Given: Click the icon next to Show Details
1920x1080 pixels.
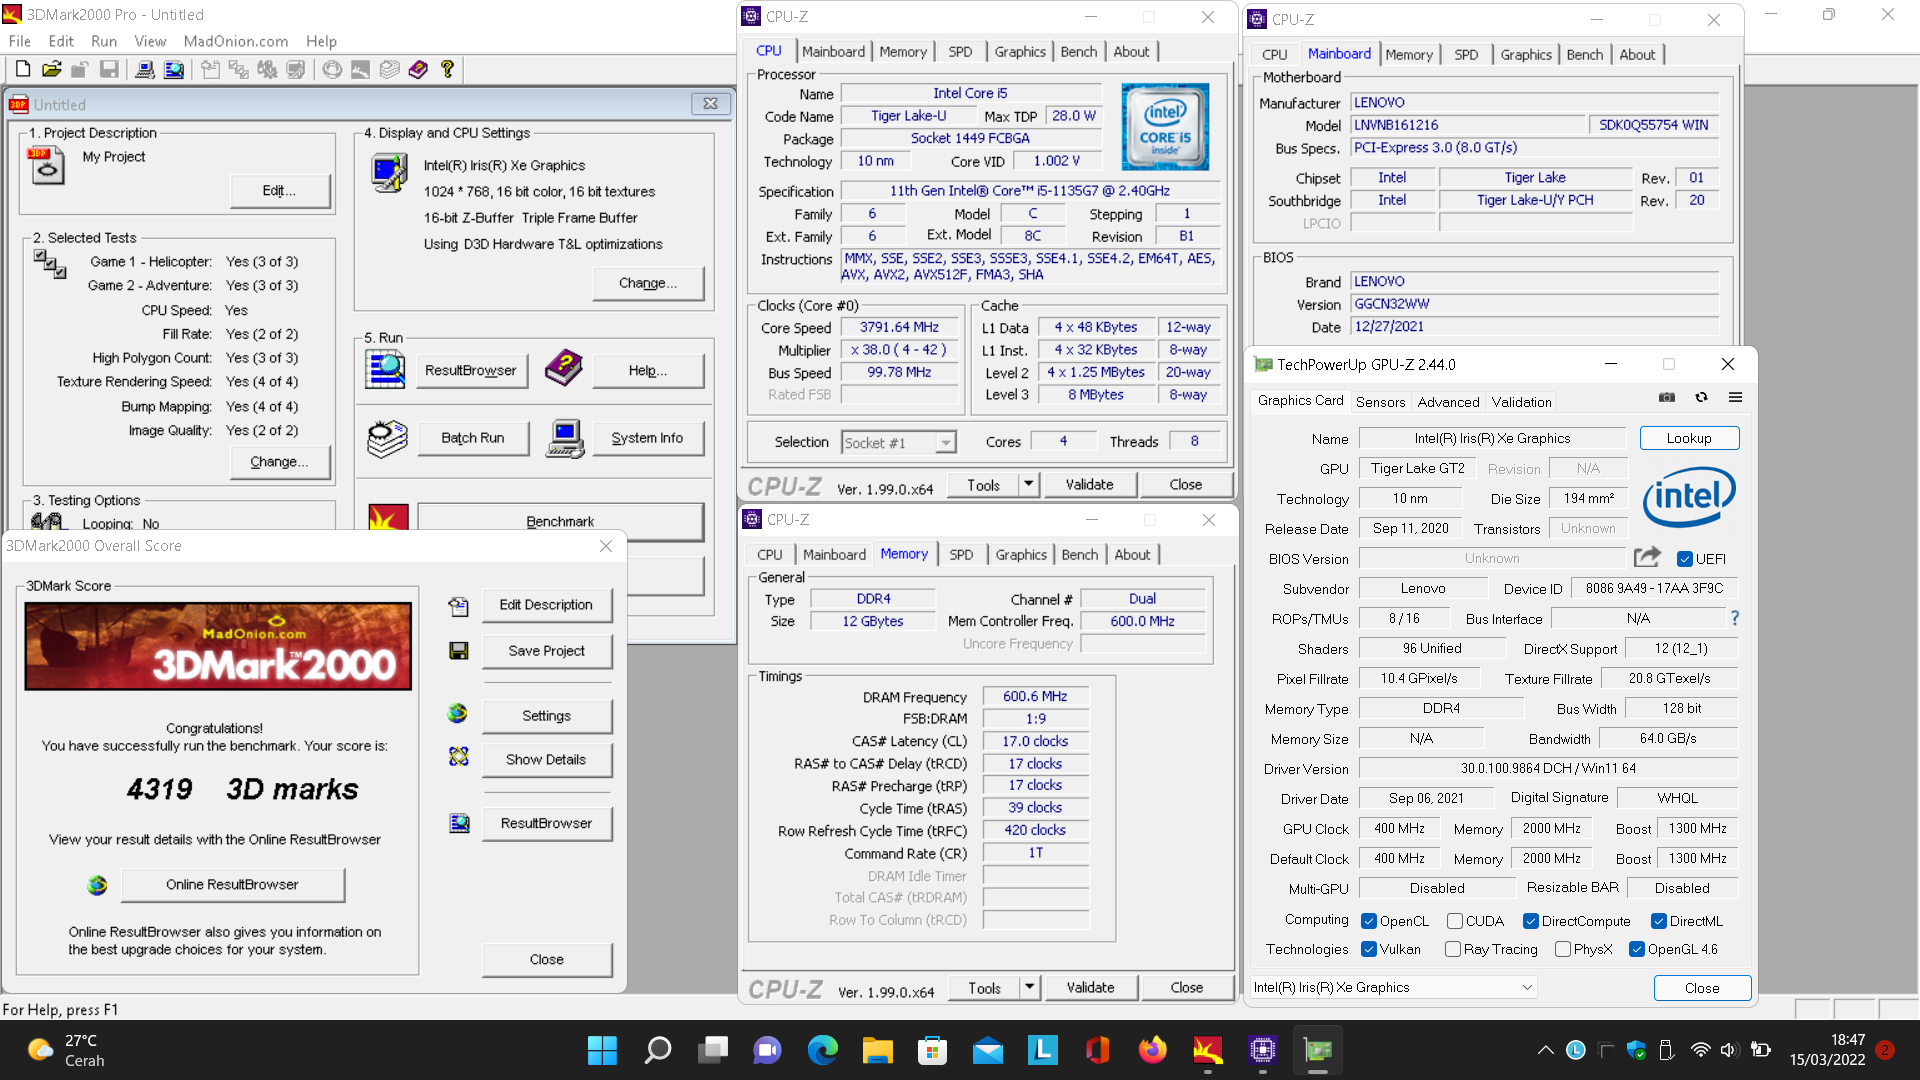Looking at the screenshot, I should 458,757.
